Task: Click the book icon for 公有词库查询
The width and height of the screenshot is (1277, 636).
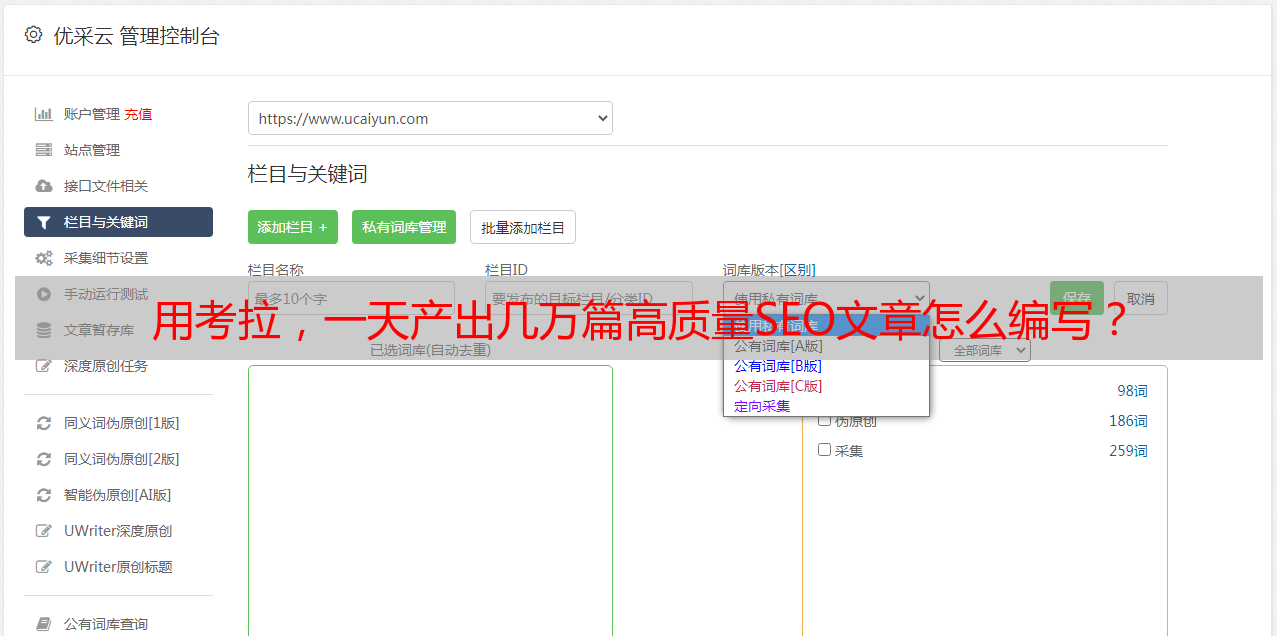Action: [43, 624]
